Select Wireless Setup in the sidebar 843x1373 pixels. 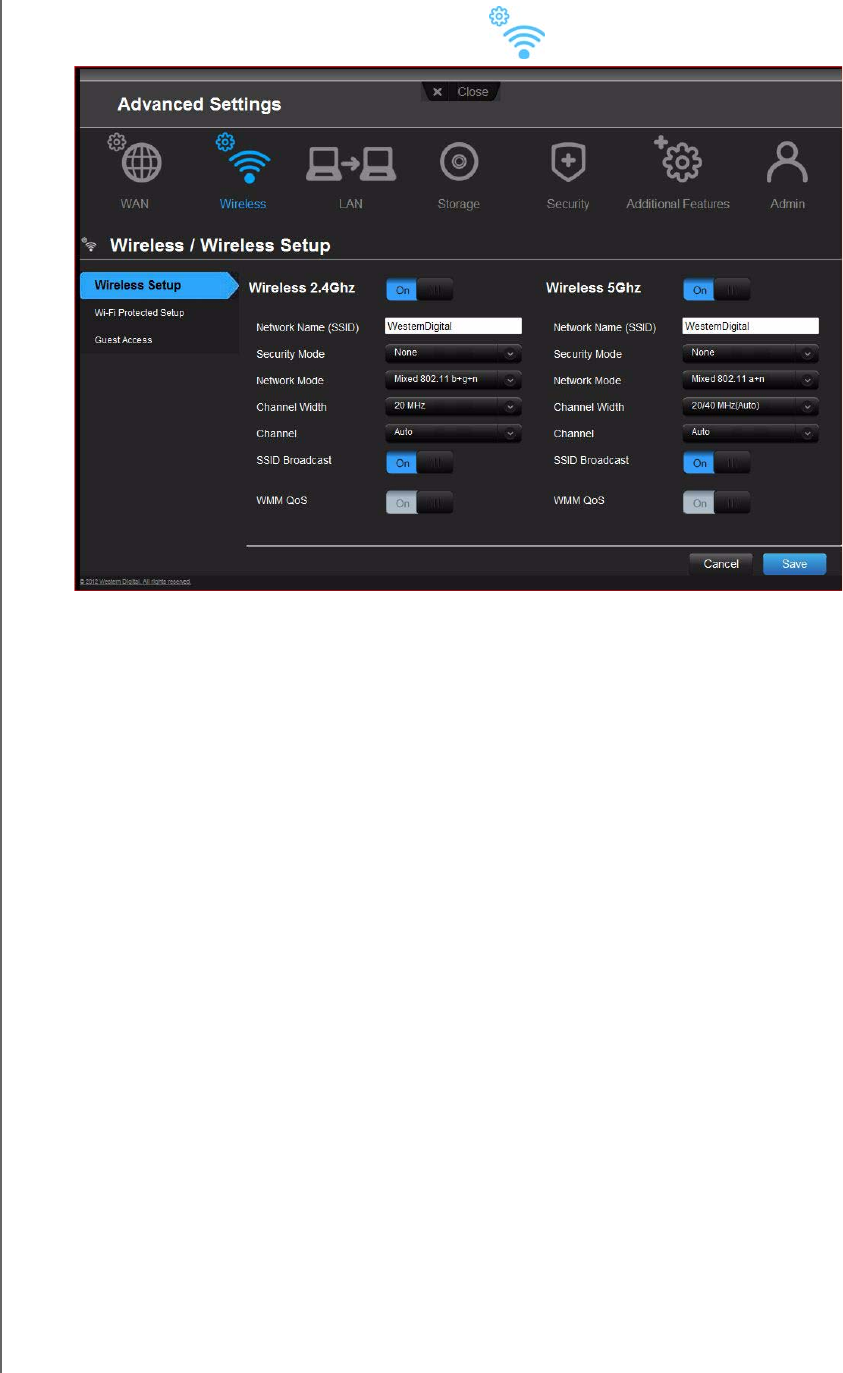(159, 285)
